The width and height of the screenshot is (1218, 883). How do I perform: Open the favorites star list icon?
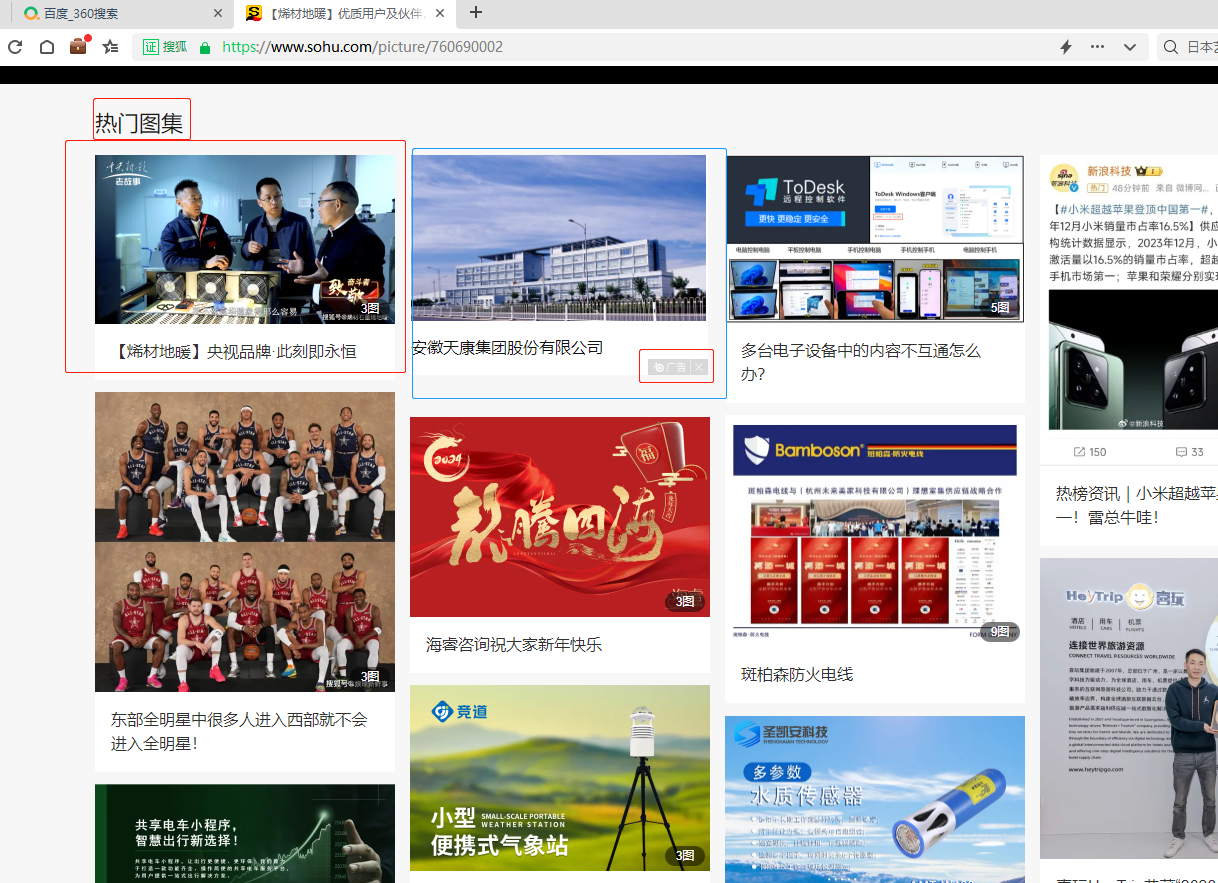pyautogui.click(x=111, y=47)
